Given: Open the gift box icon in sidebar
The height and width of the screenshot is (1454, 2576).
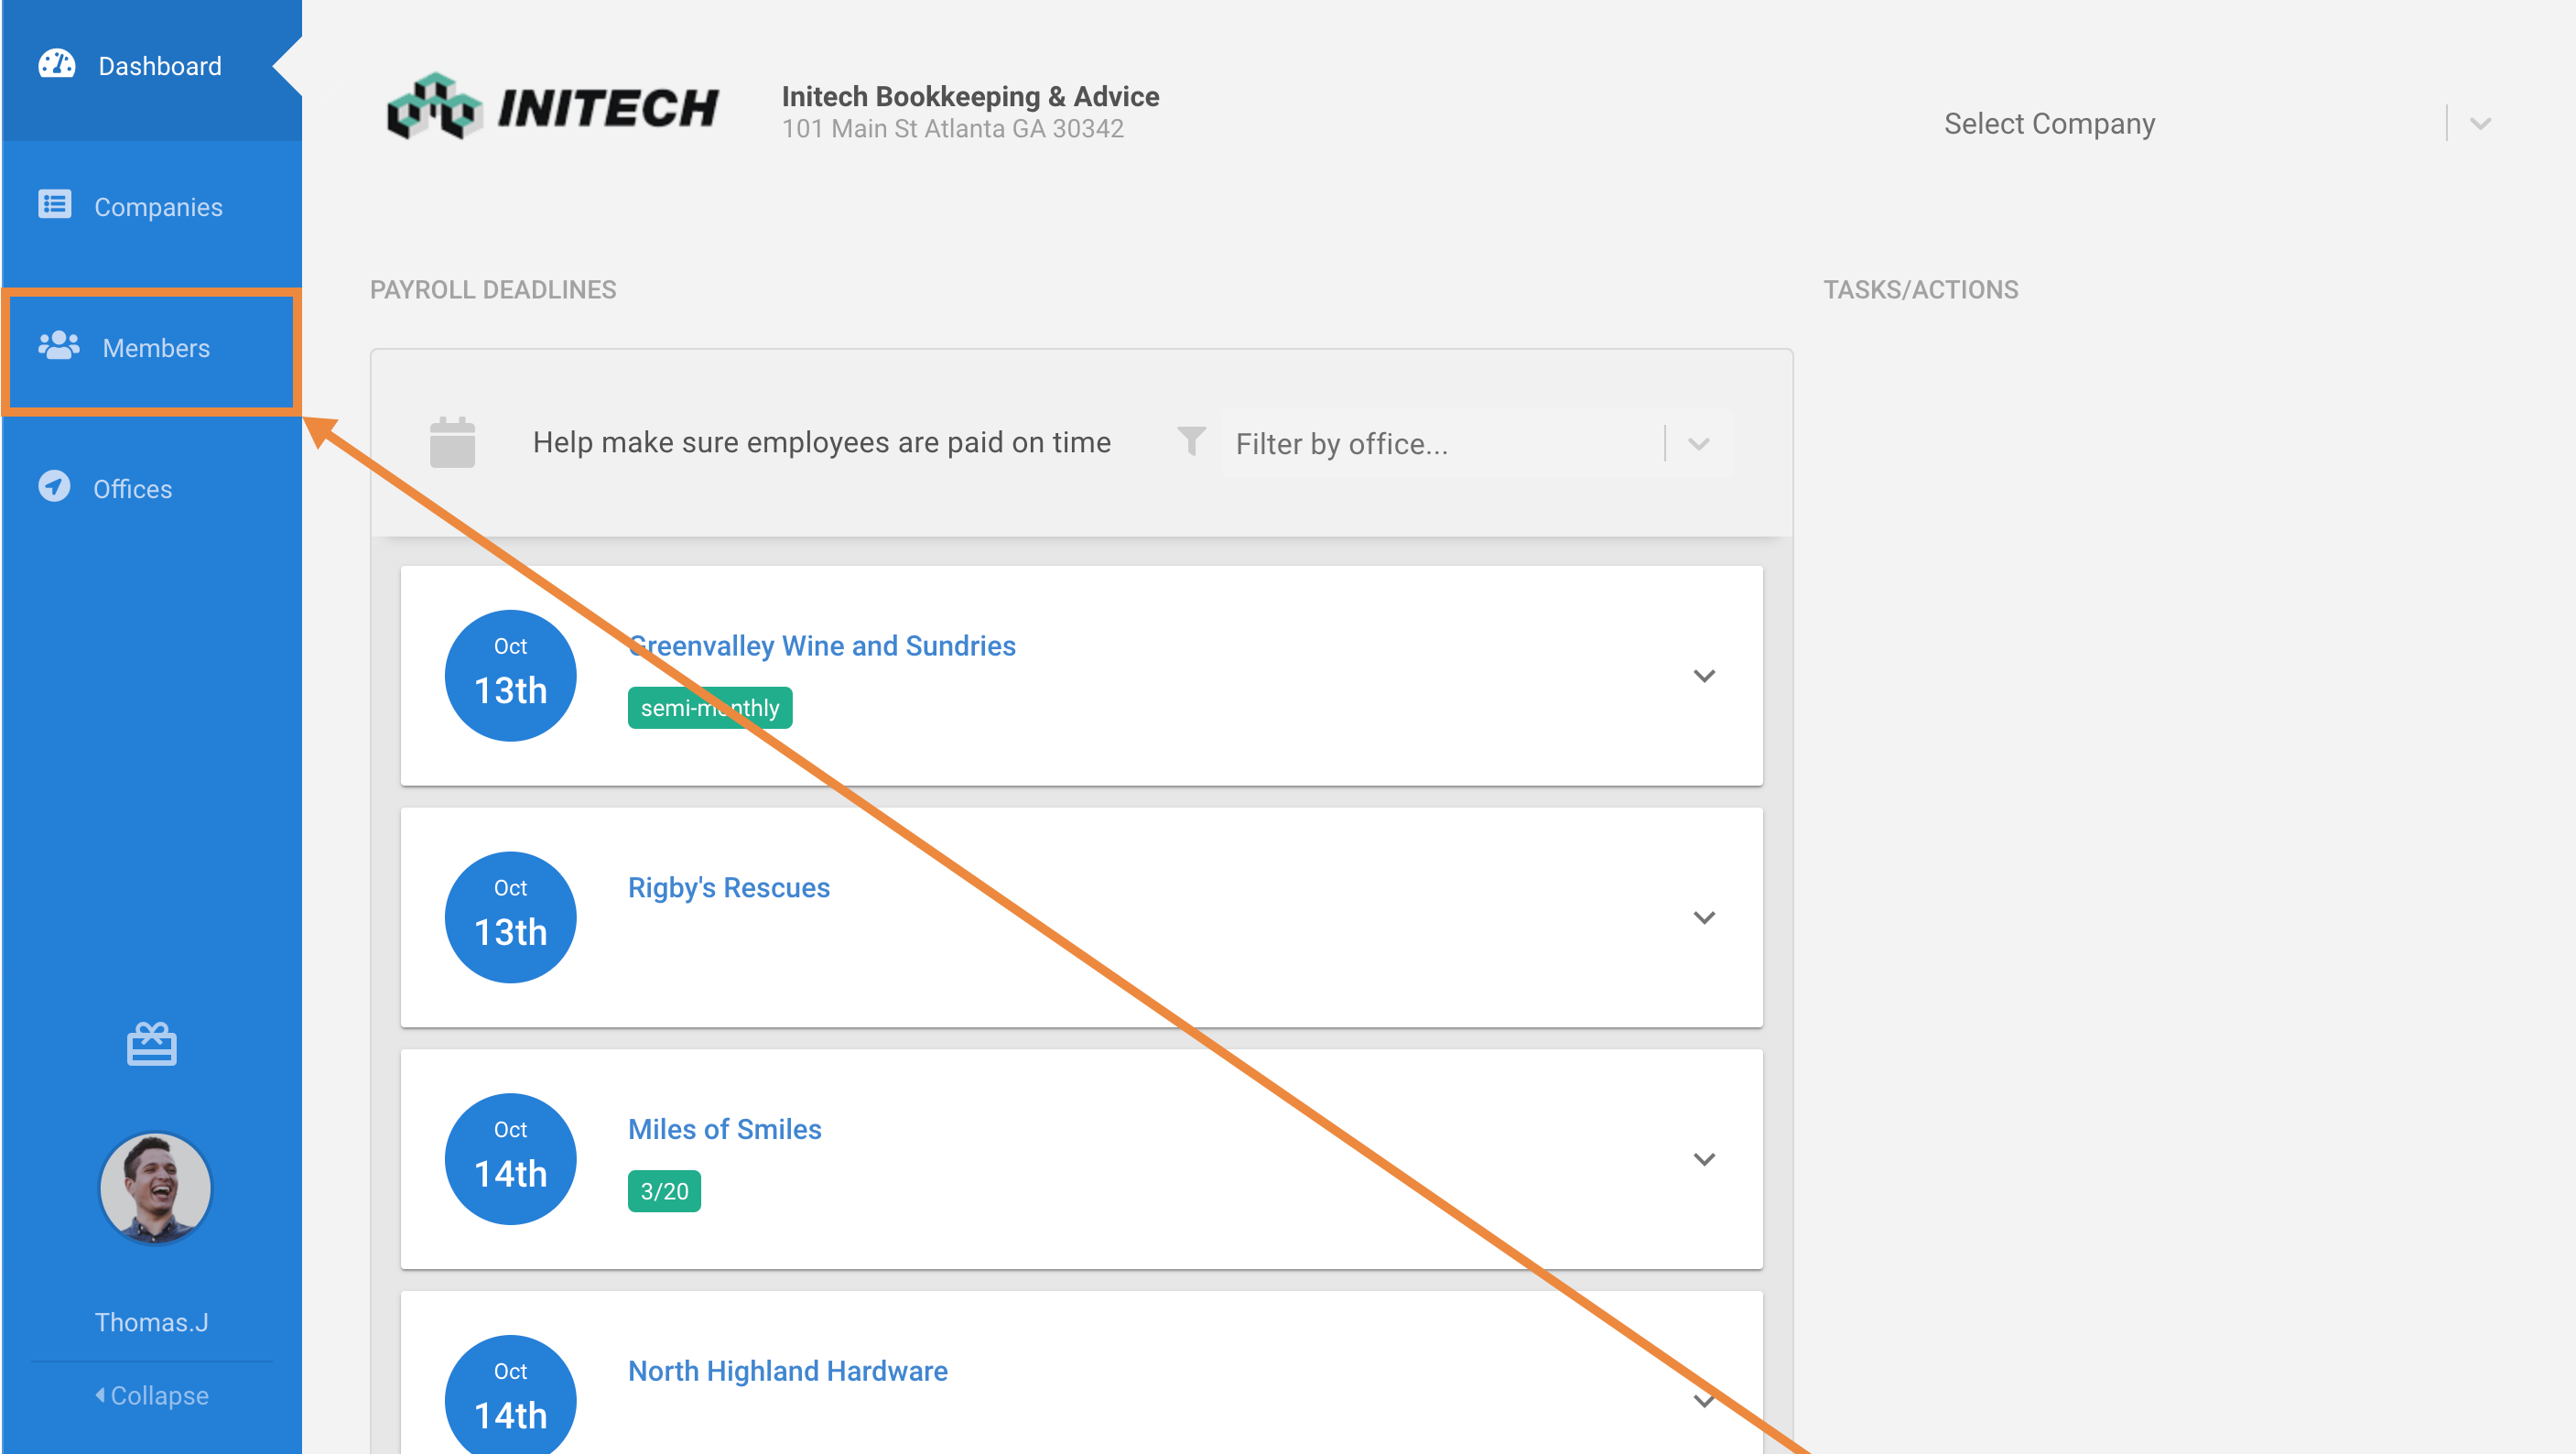Looking at the screenshot, I should coord(152,1044).
